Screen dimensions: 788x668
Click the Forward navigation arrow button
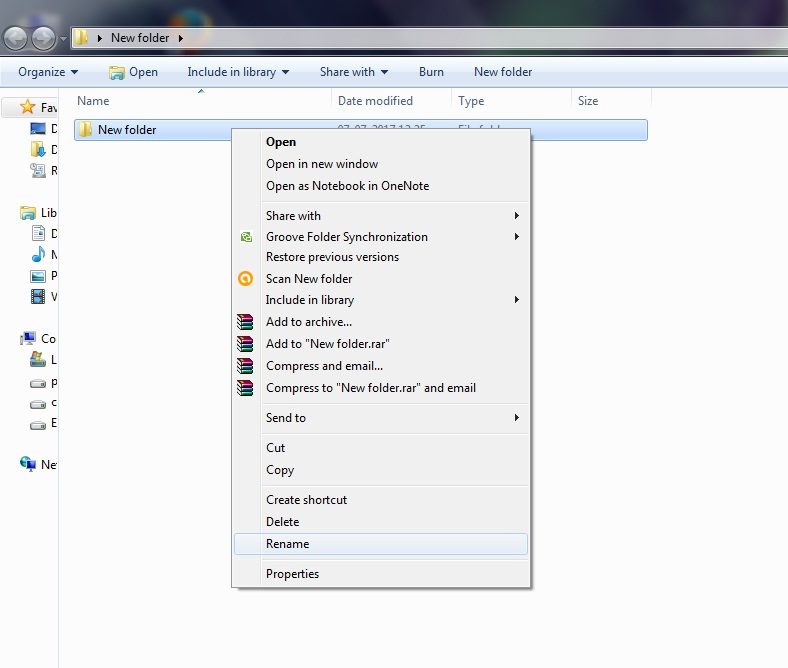44,38
